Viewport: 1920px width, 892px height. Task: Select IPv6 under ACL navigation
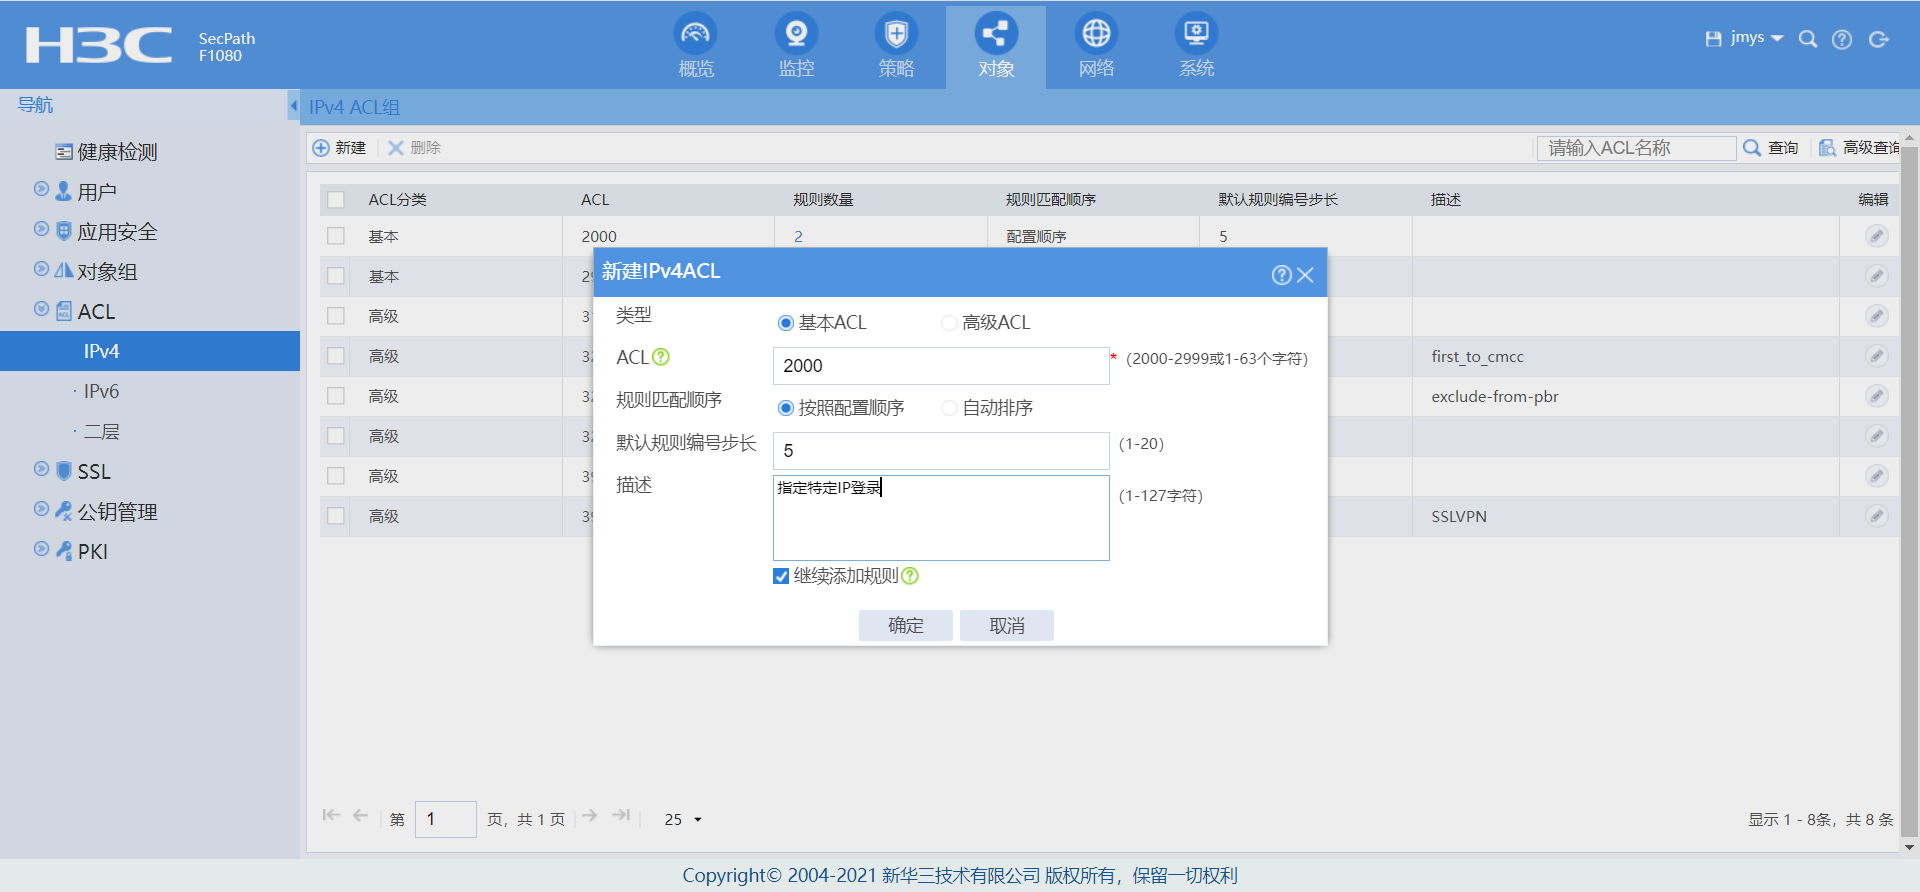[101, 391]
